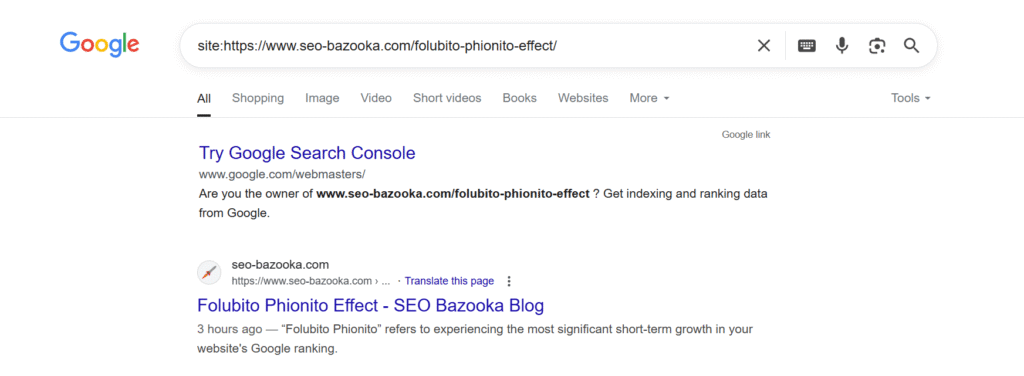Switch to the Image tab

322,98
